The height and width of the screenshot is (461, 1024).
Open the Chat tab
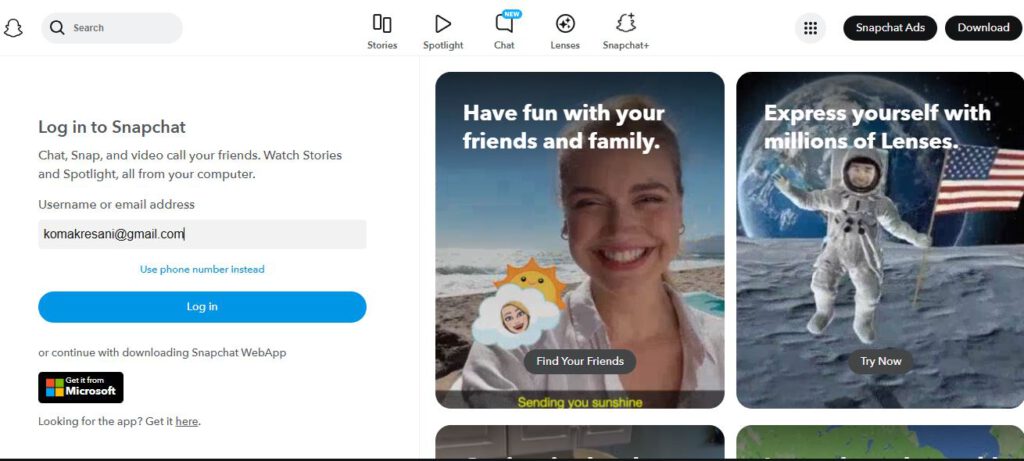[504, 32]
